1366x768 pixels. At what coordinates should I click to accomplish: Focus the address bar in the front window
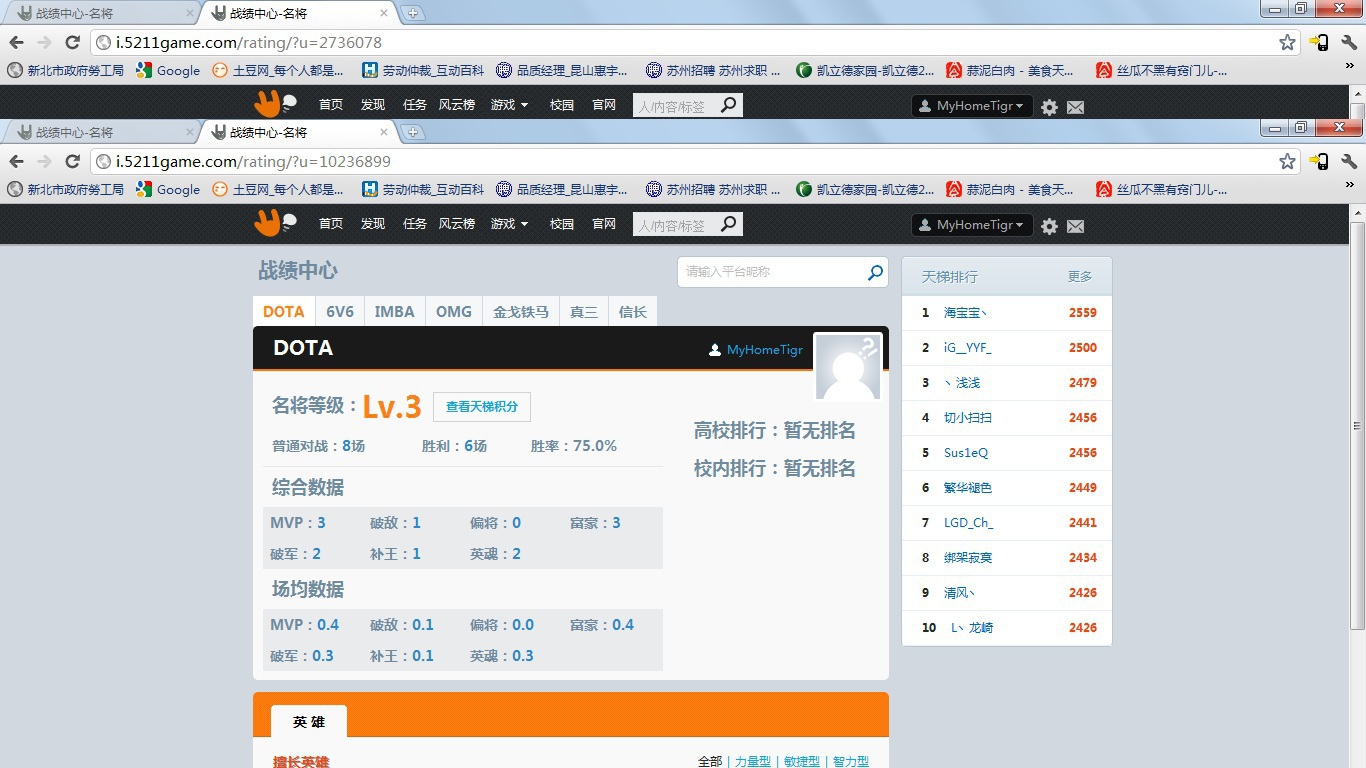coord(694,161)
